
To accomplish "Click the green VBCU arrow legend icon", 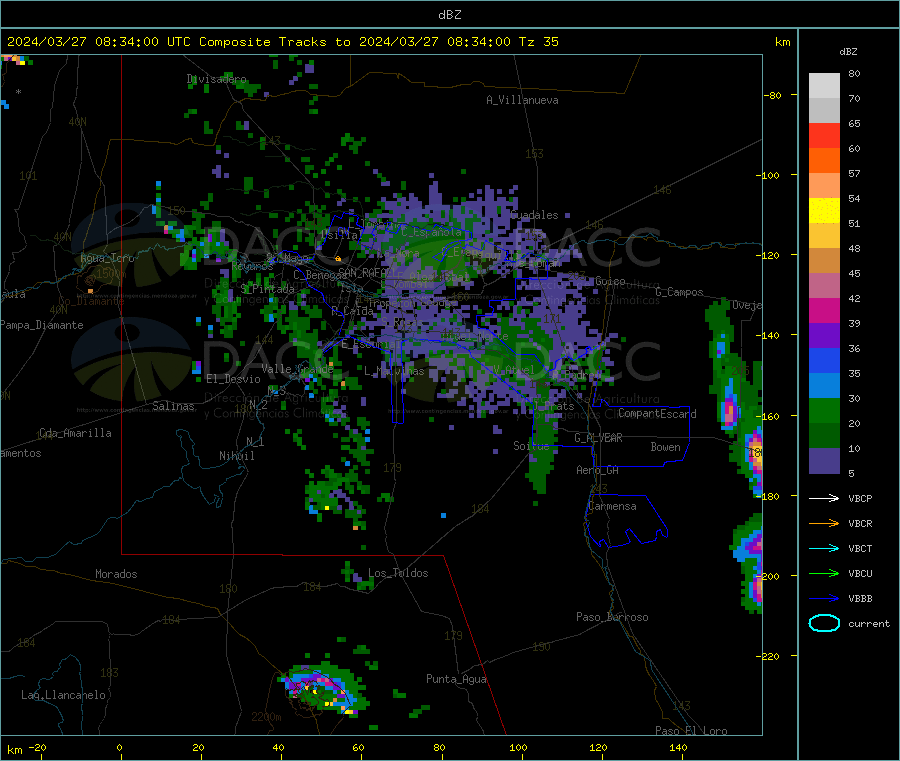I will 824,573.
